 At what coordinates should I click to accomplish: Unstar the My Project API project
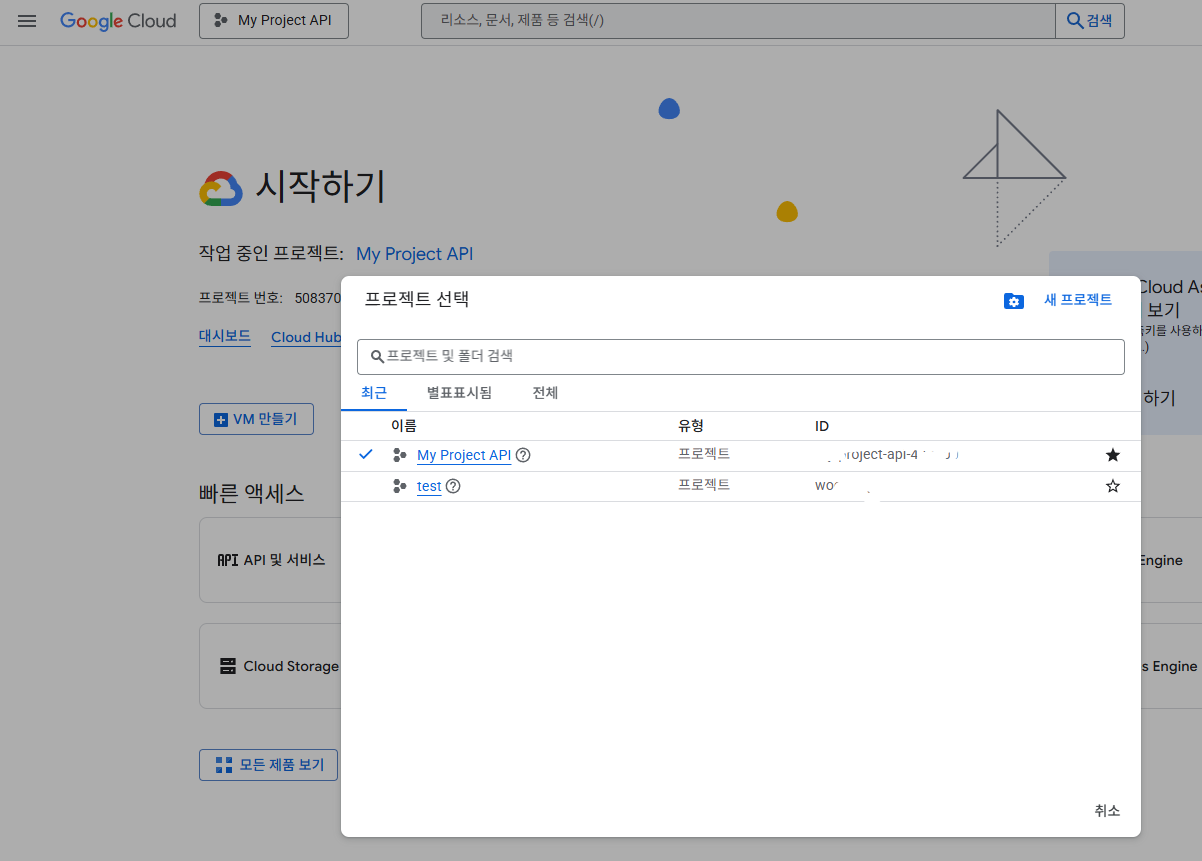pyautogui.click(x=1113, y=455)
